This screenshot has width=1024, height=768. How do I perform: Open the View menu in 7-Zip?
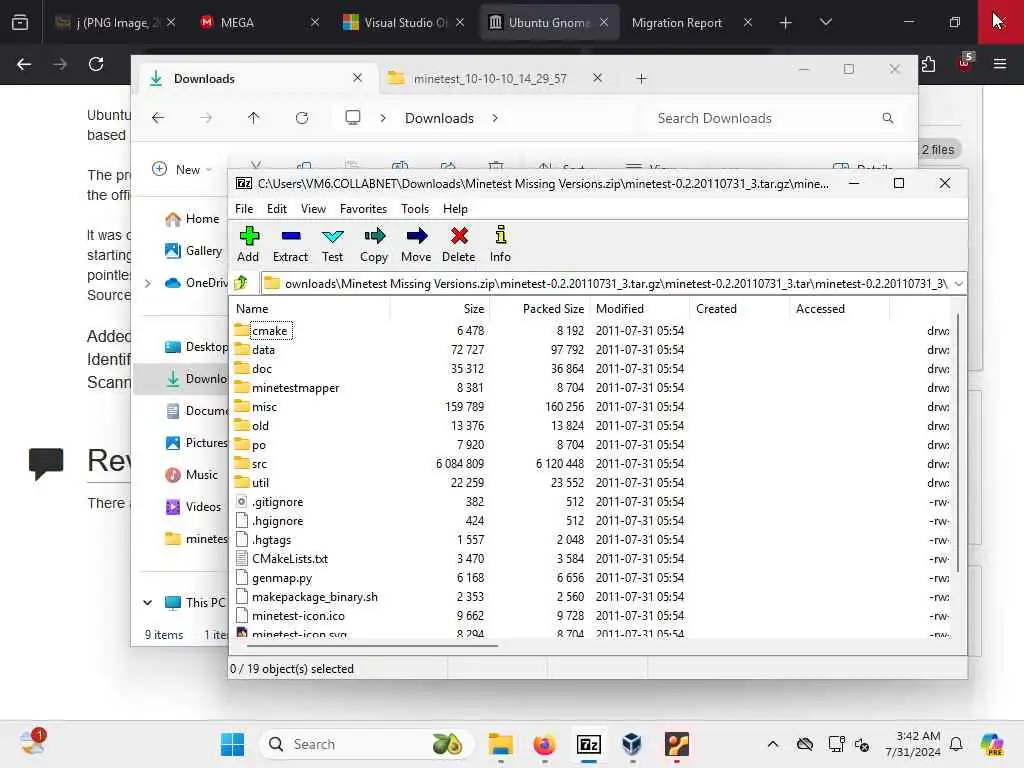[x=313, y=209]
